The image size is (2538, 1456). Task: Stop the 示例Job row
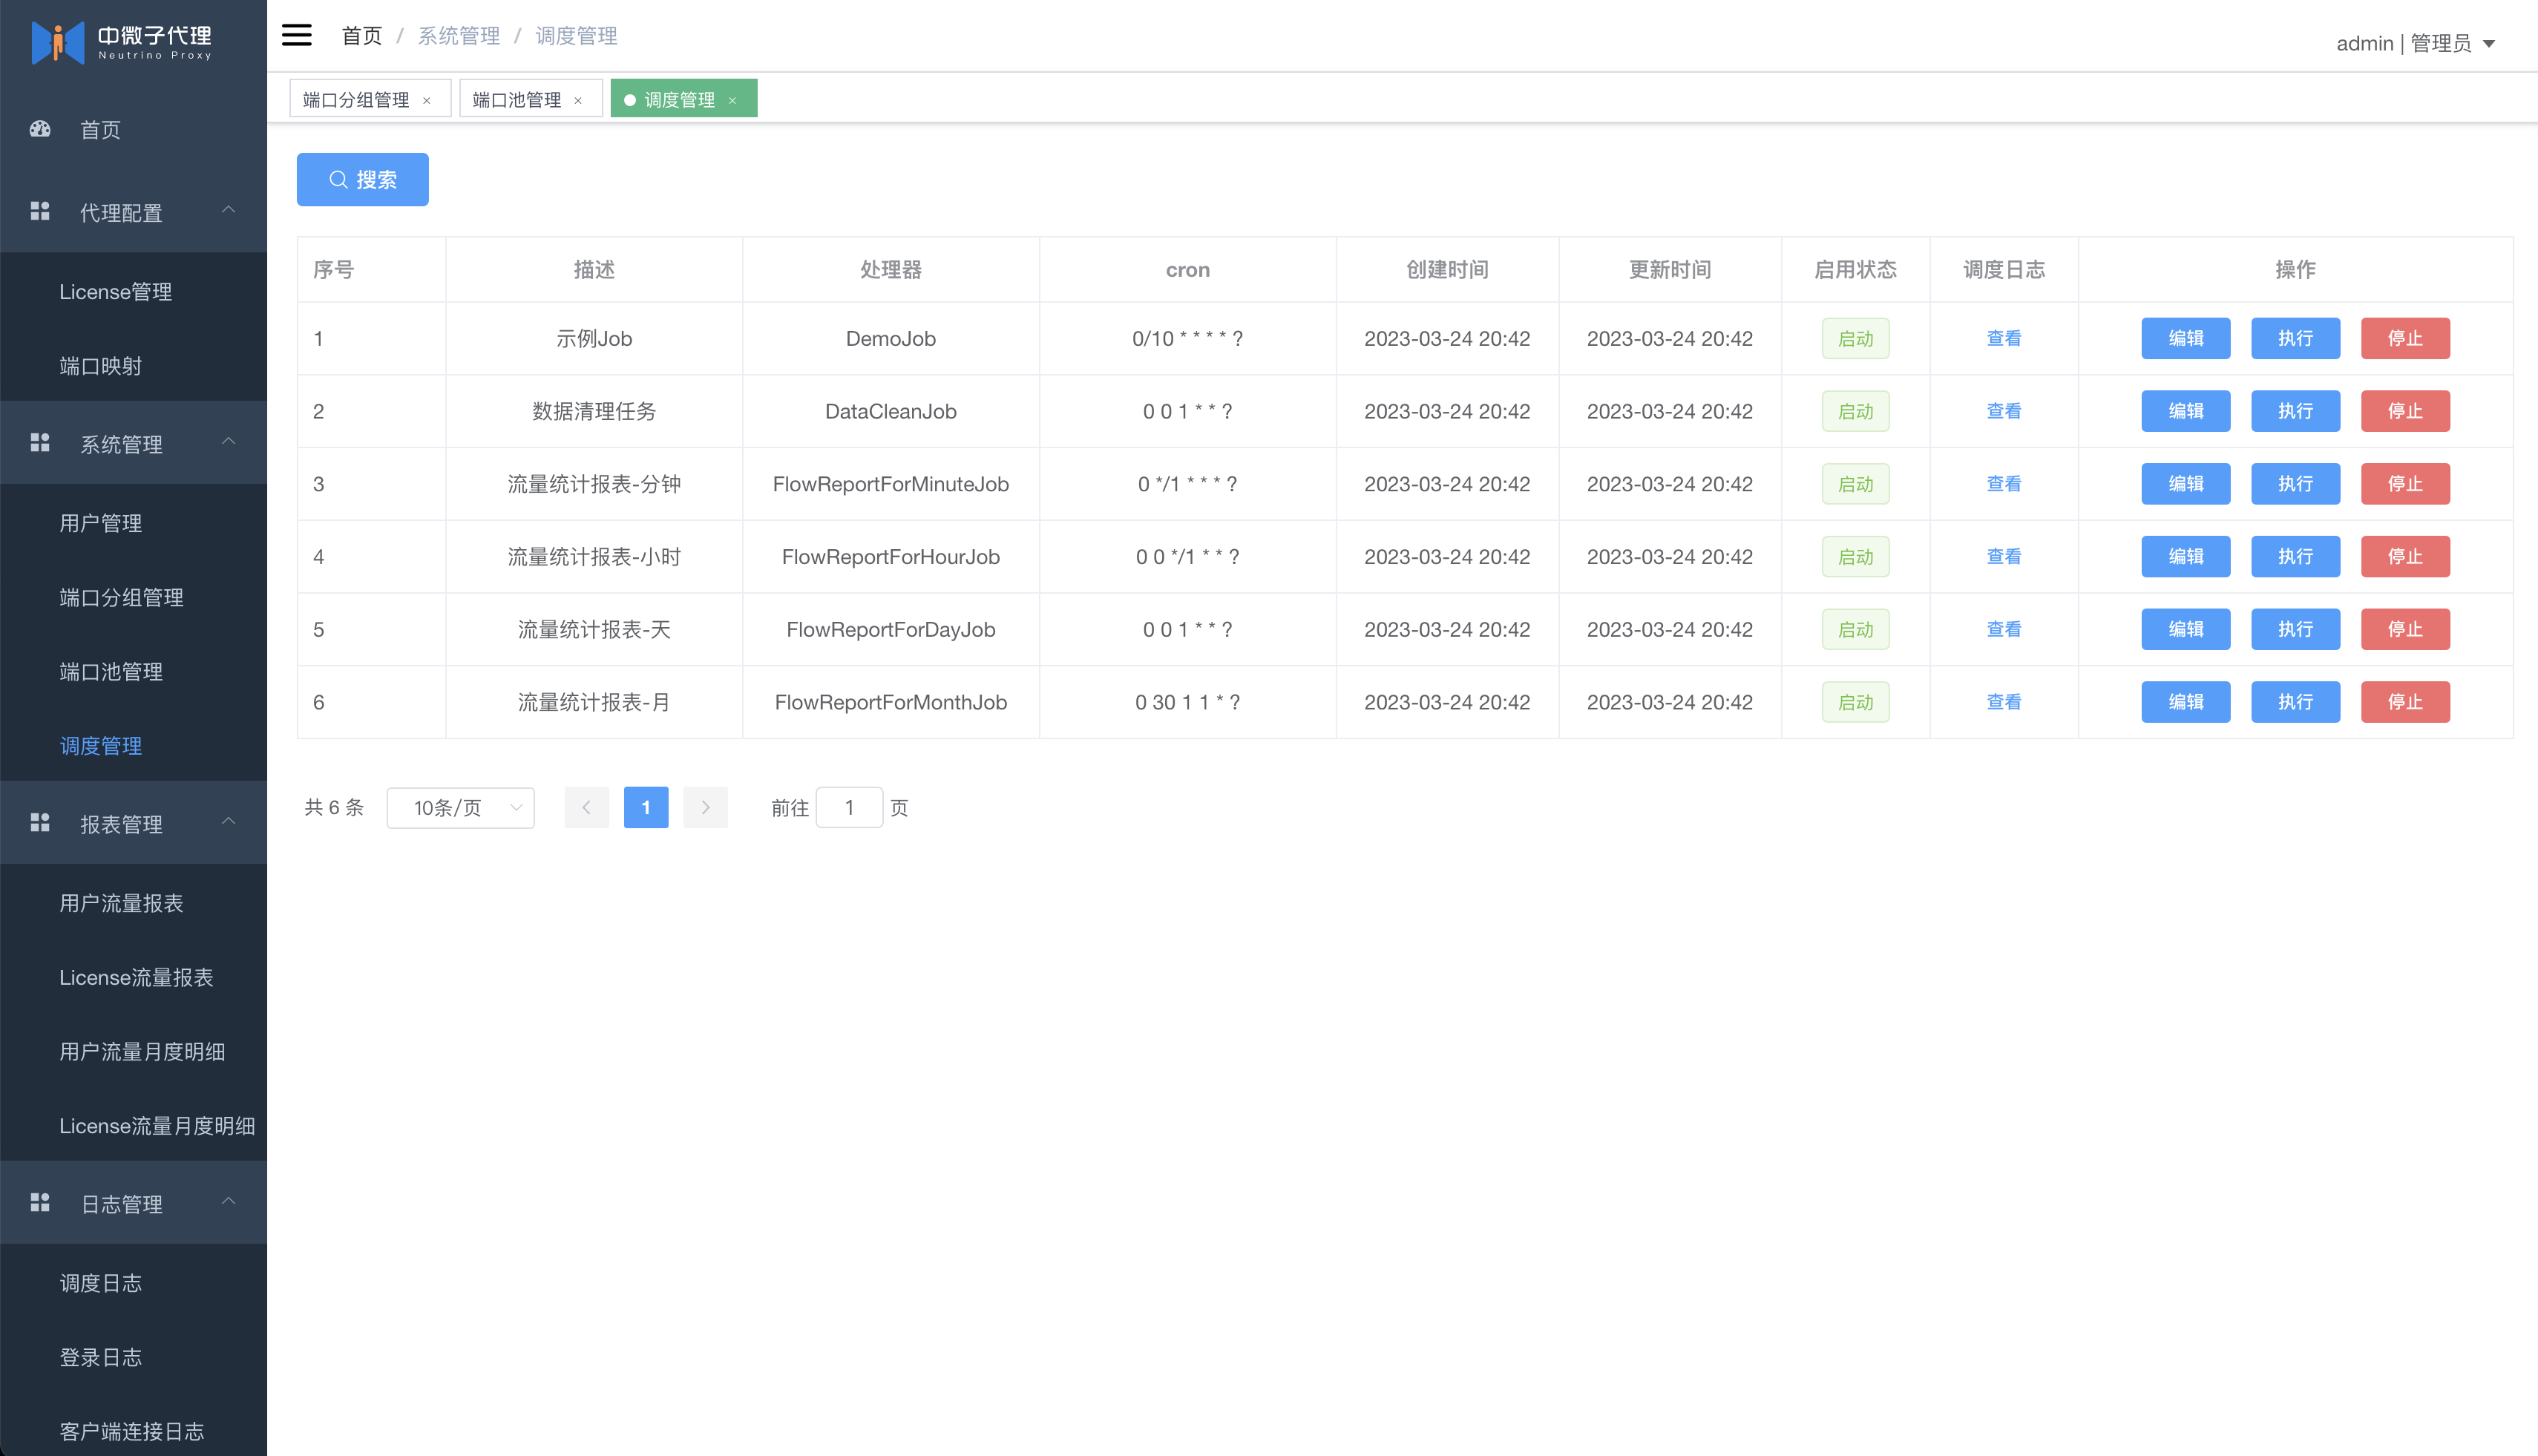pos(2406,338)
